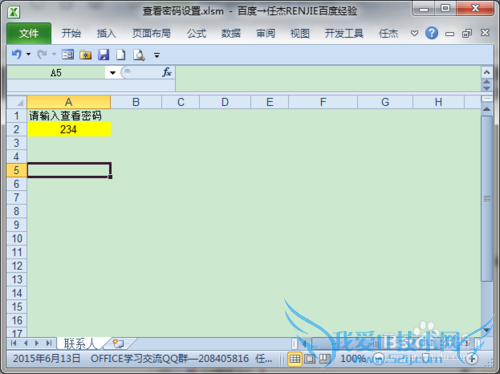Go to next sheet navigation arrow

37,343
